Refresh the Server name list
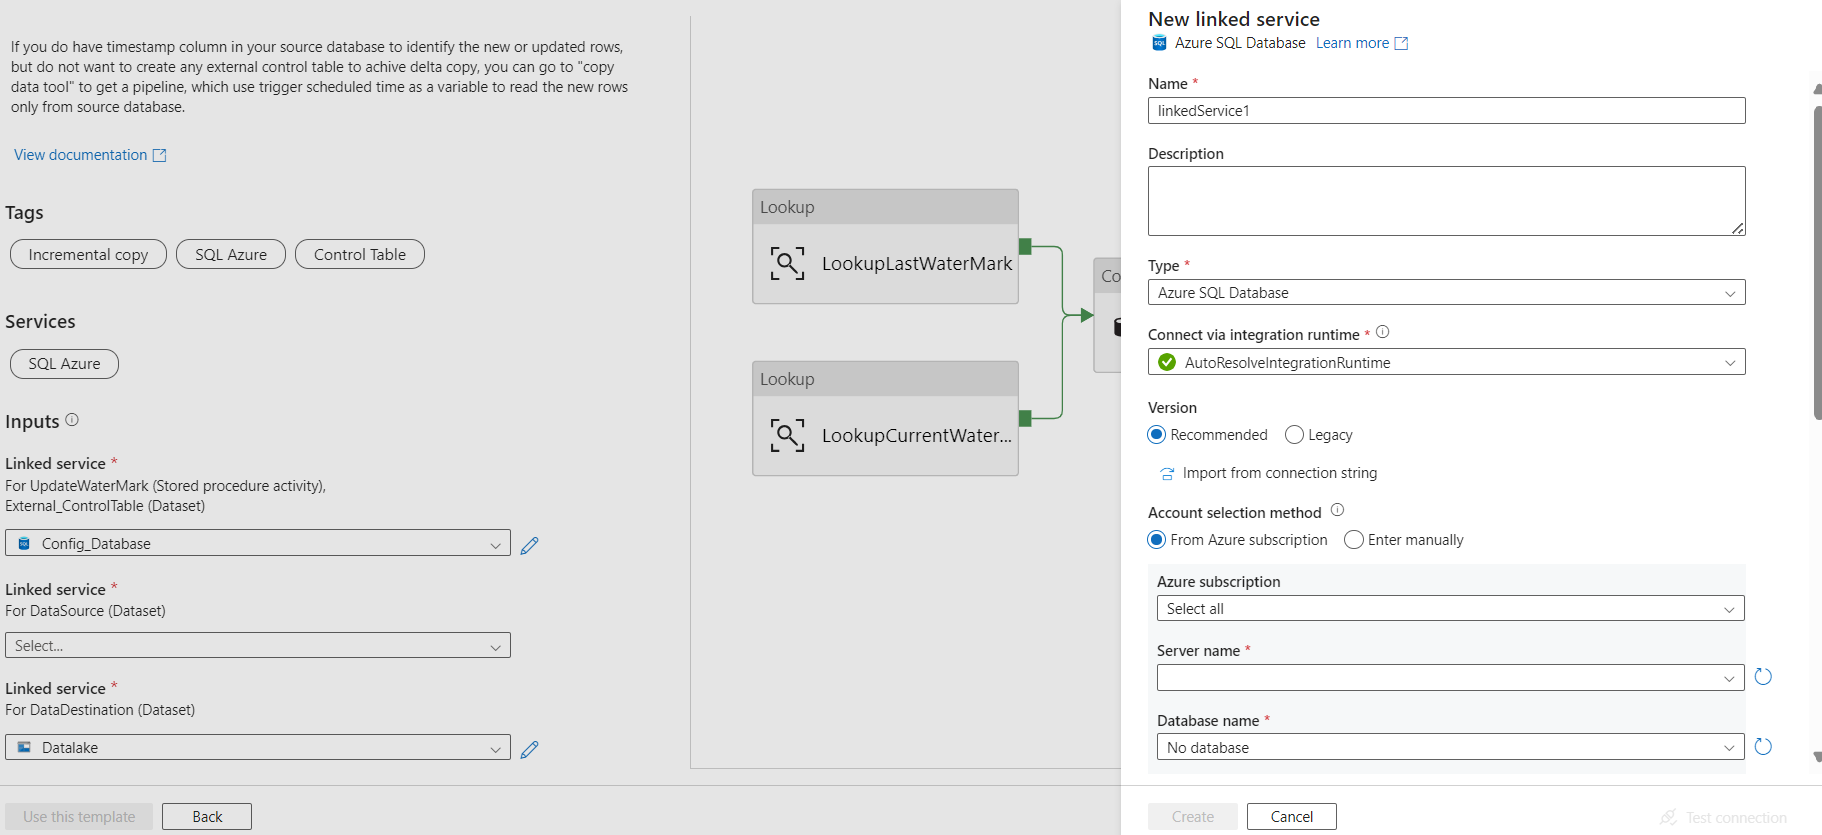1822x835 pixels. pos(1763,677)
